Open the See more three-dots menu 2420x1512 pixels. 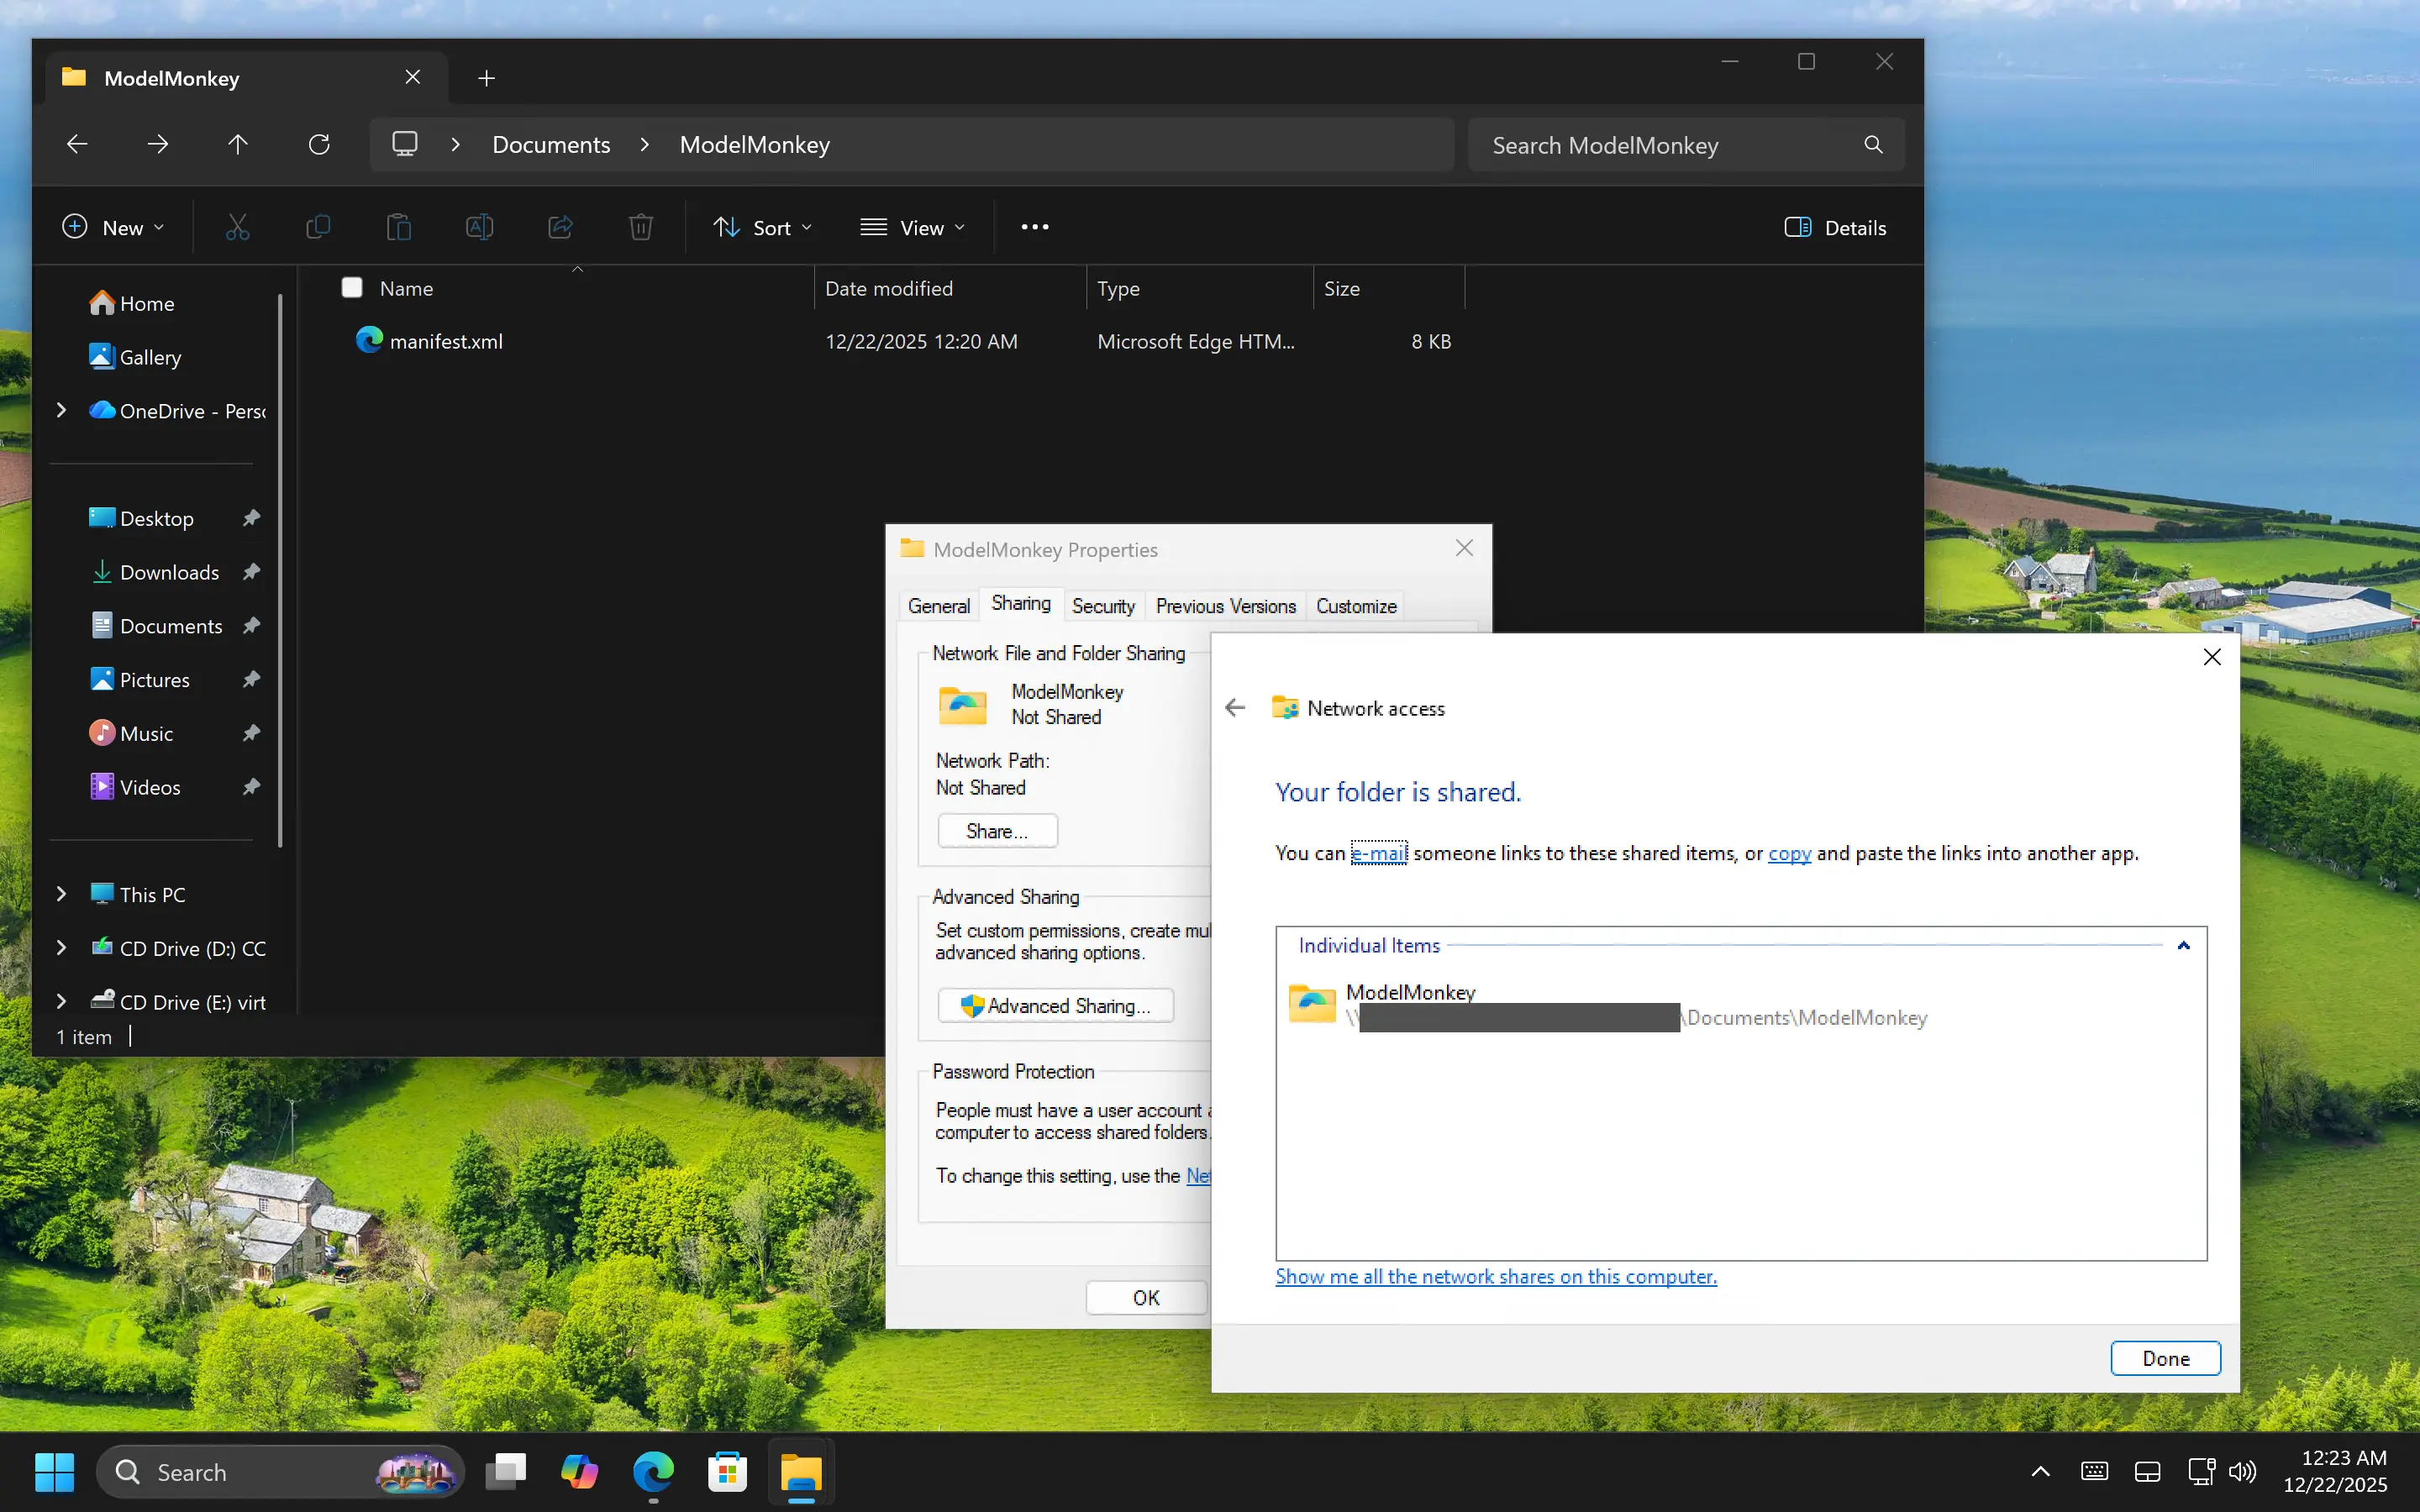click(1034, 227)
